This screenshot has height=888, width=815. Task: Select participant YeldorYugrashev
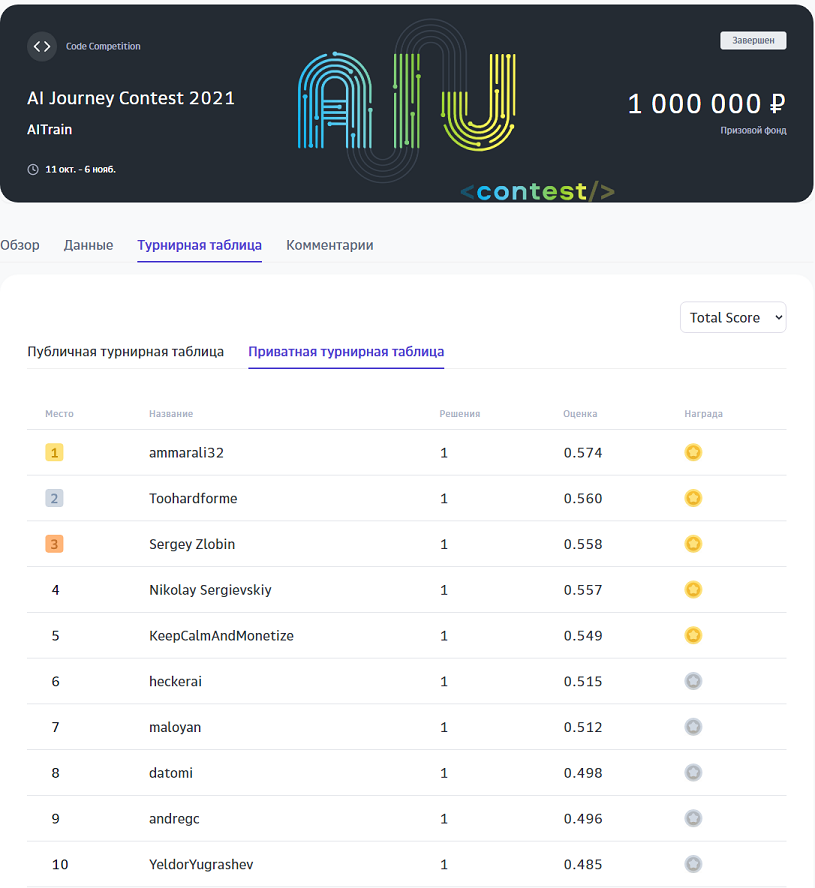coord(201,864)
